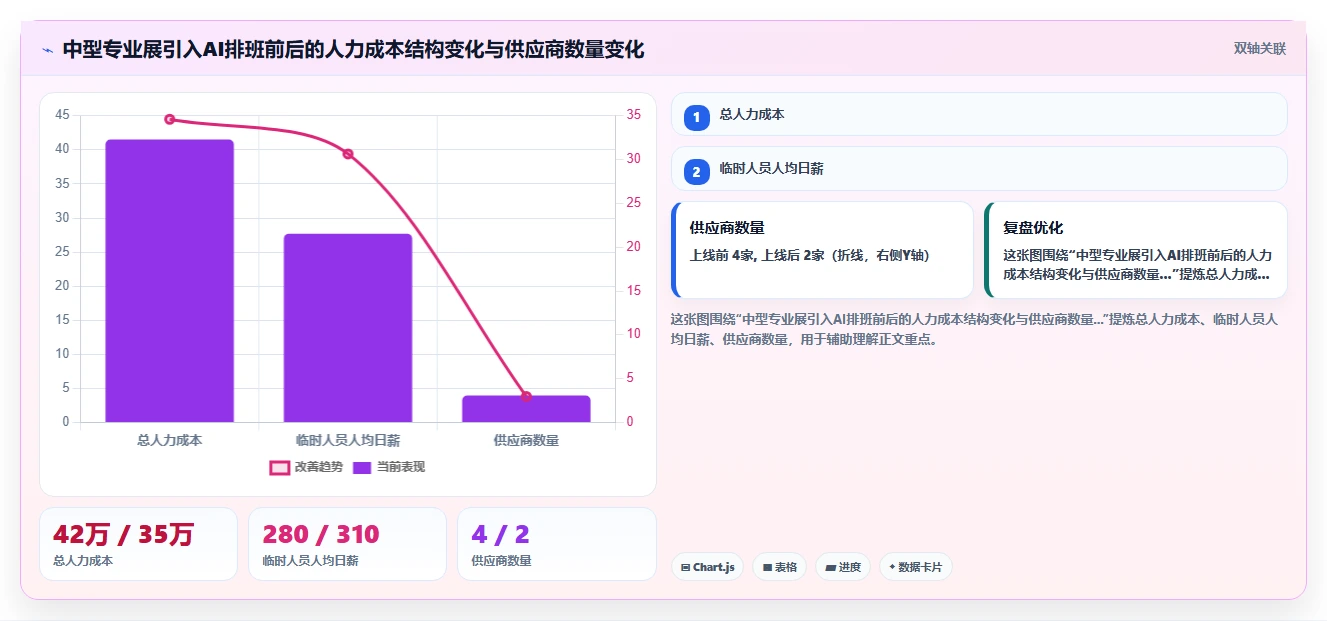Click the Chart.js tag

(x=707, y=567)
